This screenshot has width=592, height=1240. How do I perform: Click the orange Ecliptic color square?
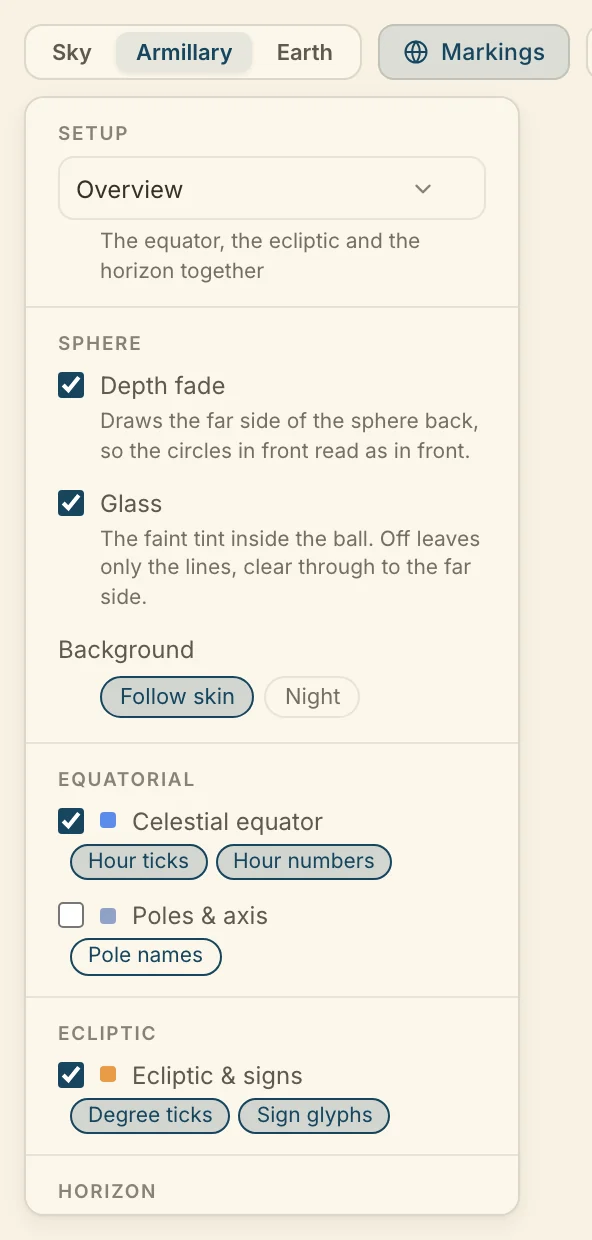(108, 1075)
